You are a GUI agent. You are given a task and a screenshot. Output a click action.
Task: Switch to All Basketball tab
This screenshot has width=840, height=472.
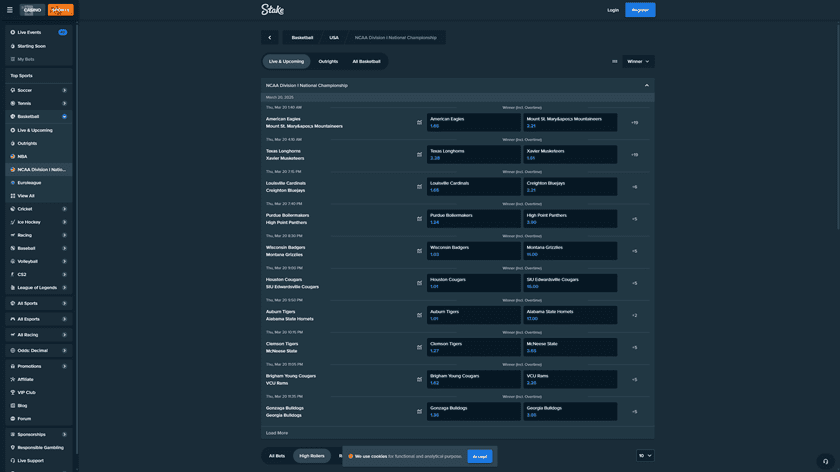tap(366, 62)
